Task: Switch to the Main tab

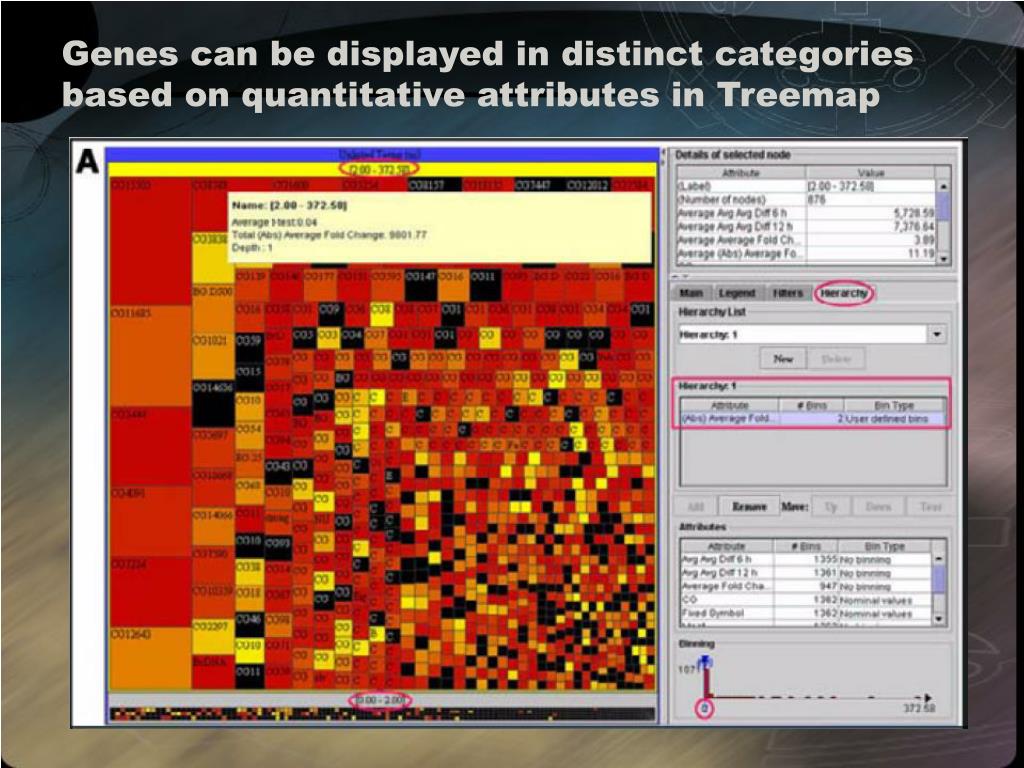Action: pyautogui.click(x=691, y=293)
